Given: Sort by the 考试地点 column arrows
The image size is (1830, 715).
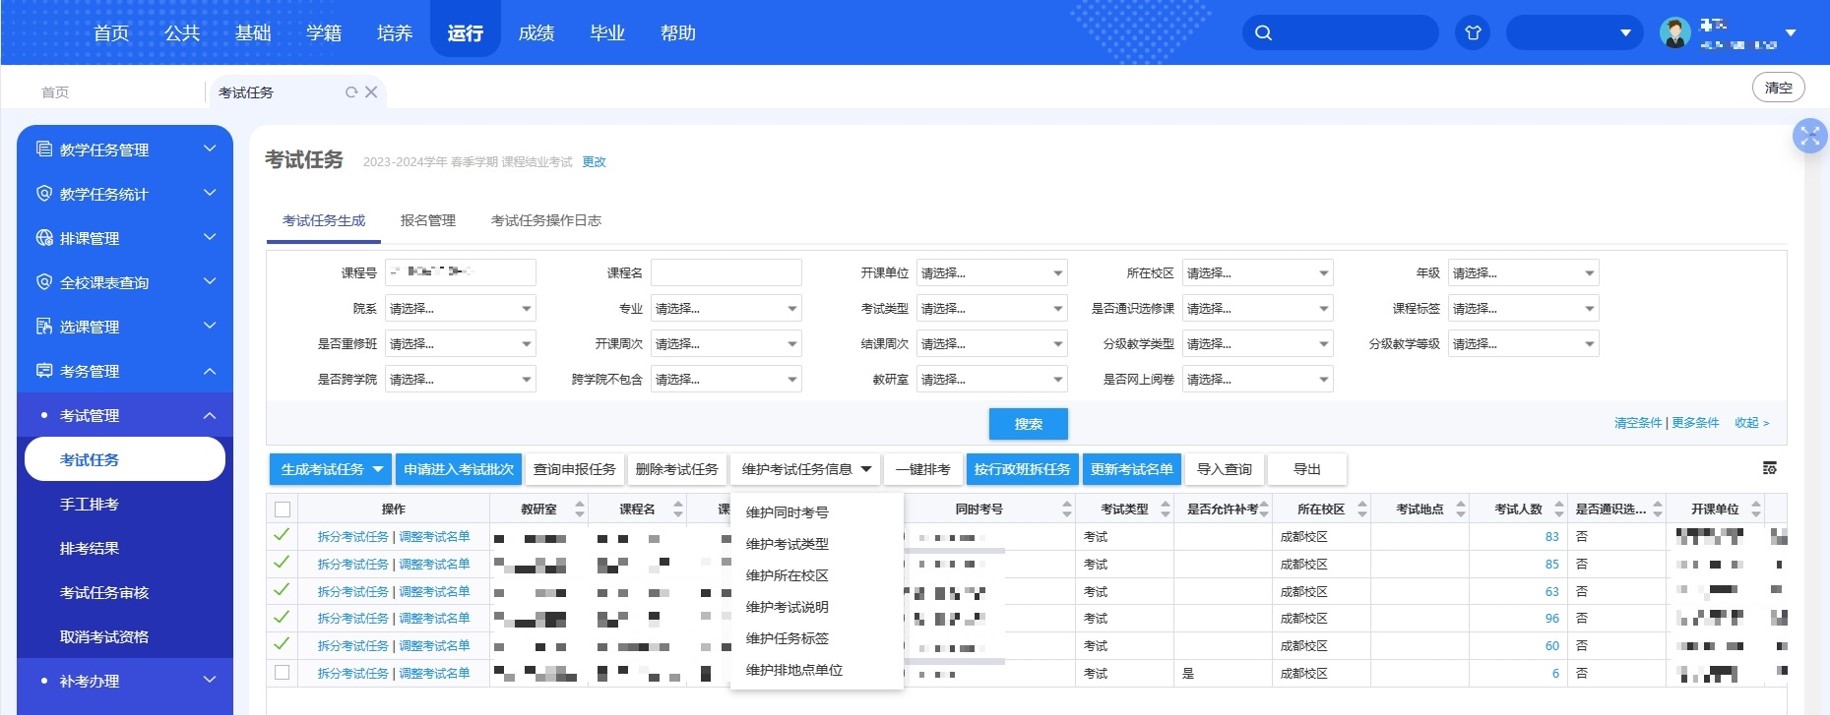Looking at the screenshot, I should click(1460, 509).
